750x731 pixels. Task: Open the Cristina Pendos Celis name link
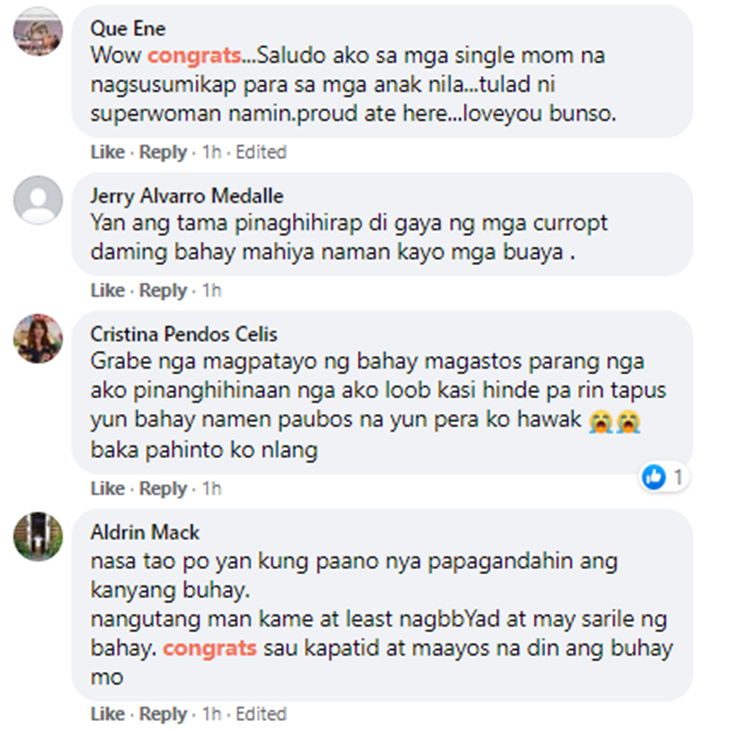[x=184, y=334]
